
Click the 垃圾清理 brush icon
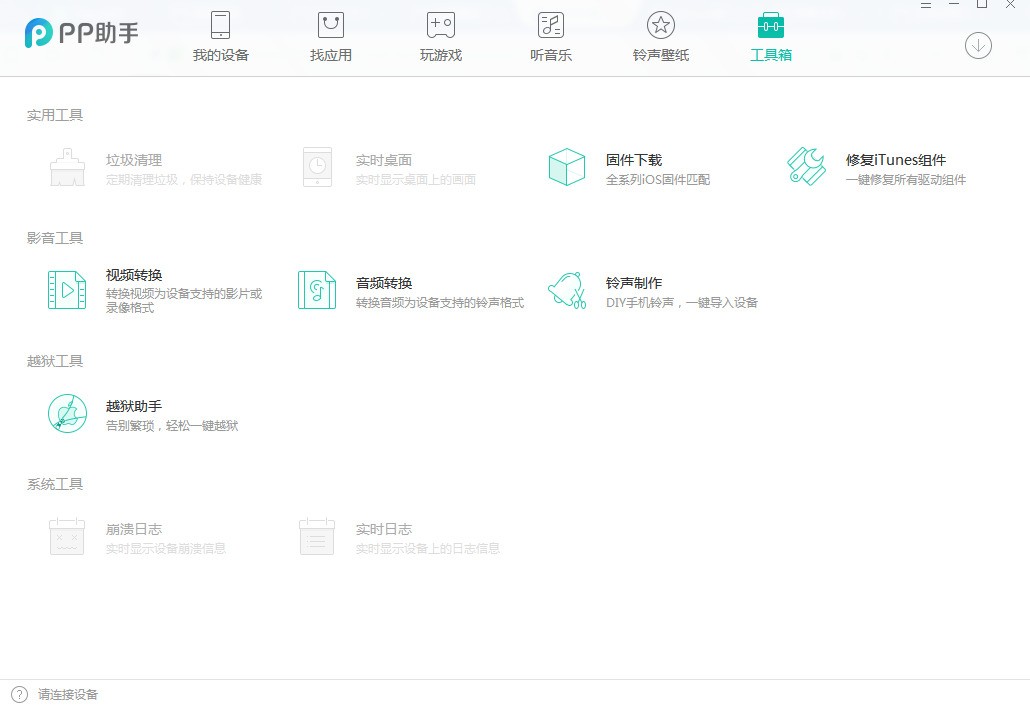click(67, 167)
